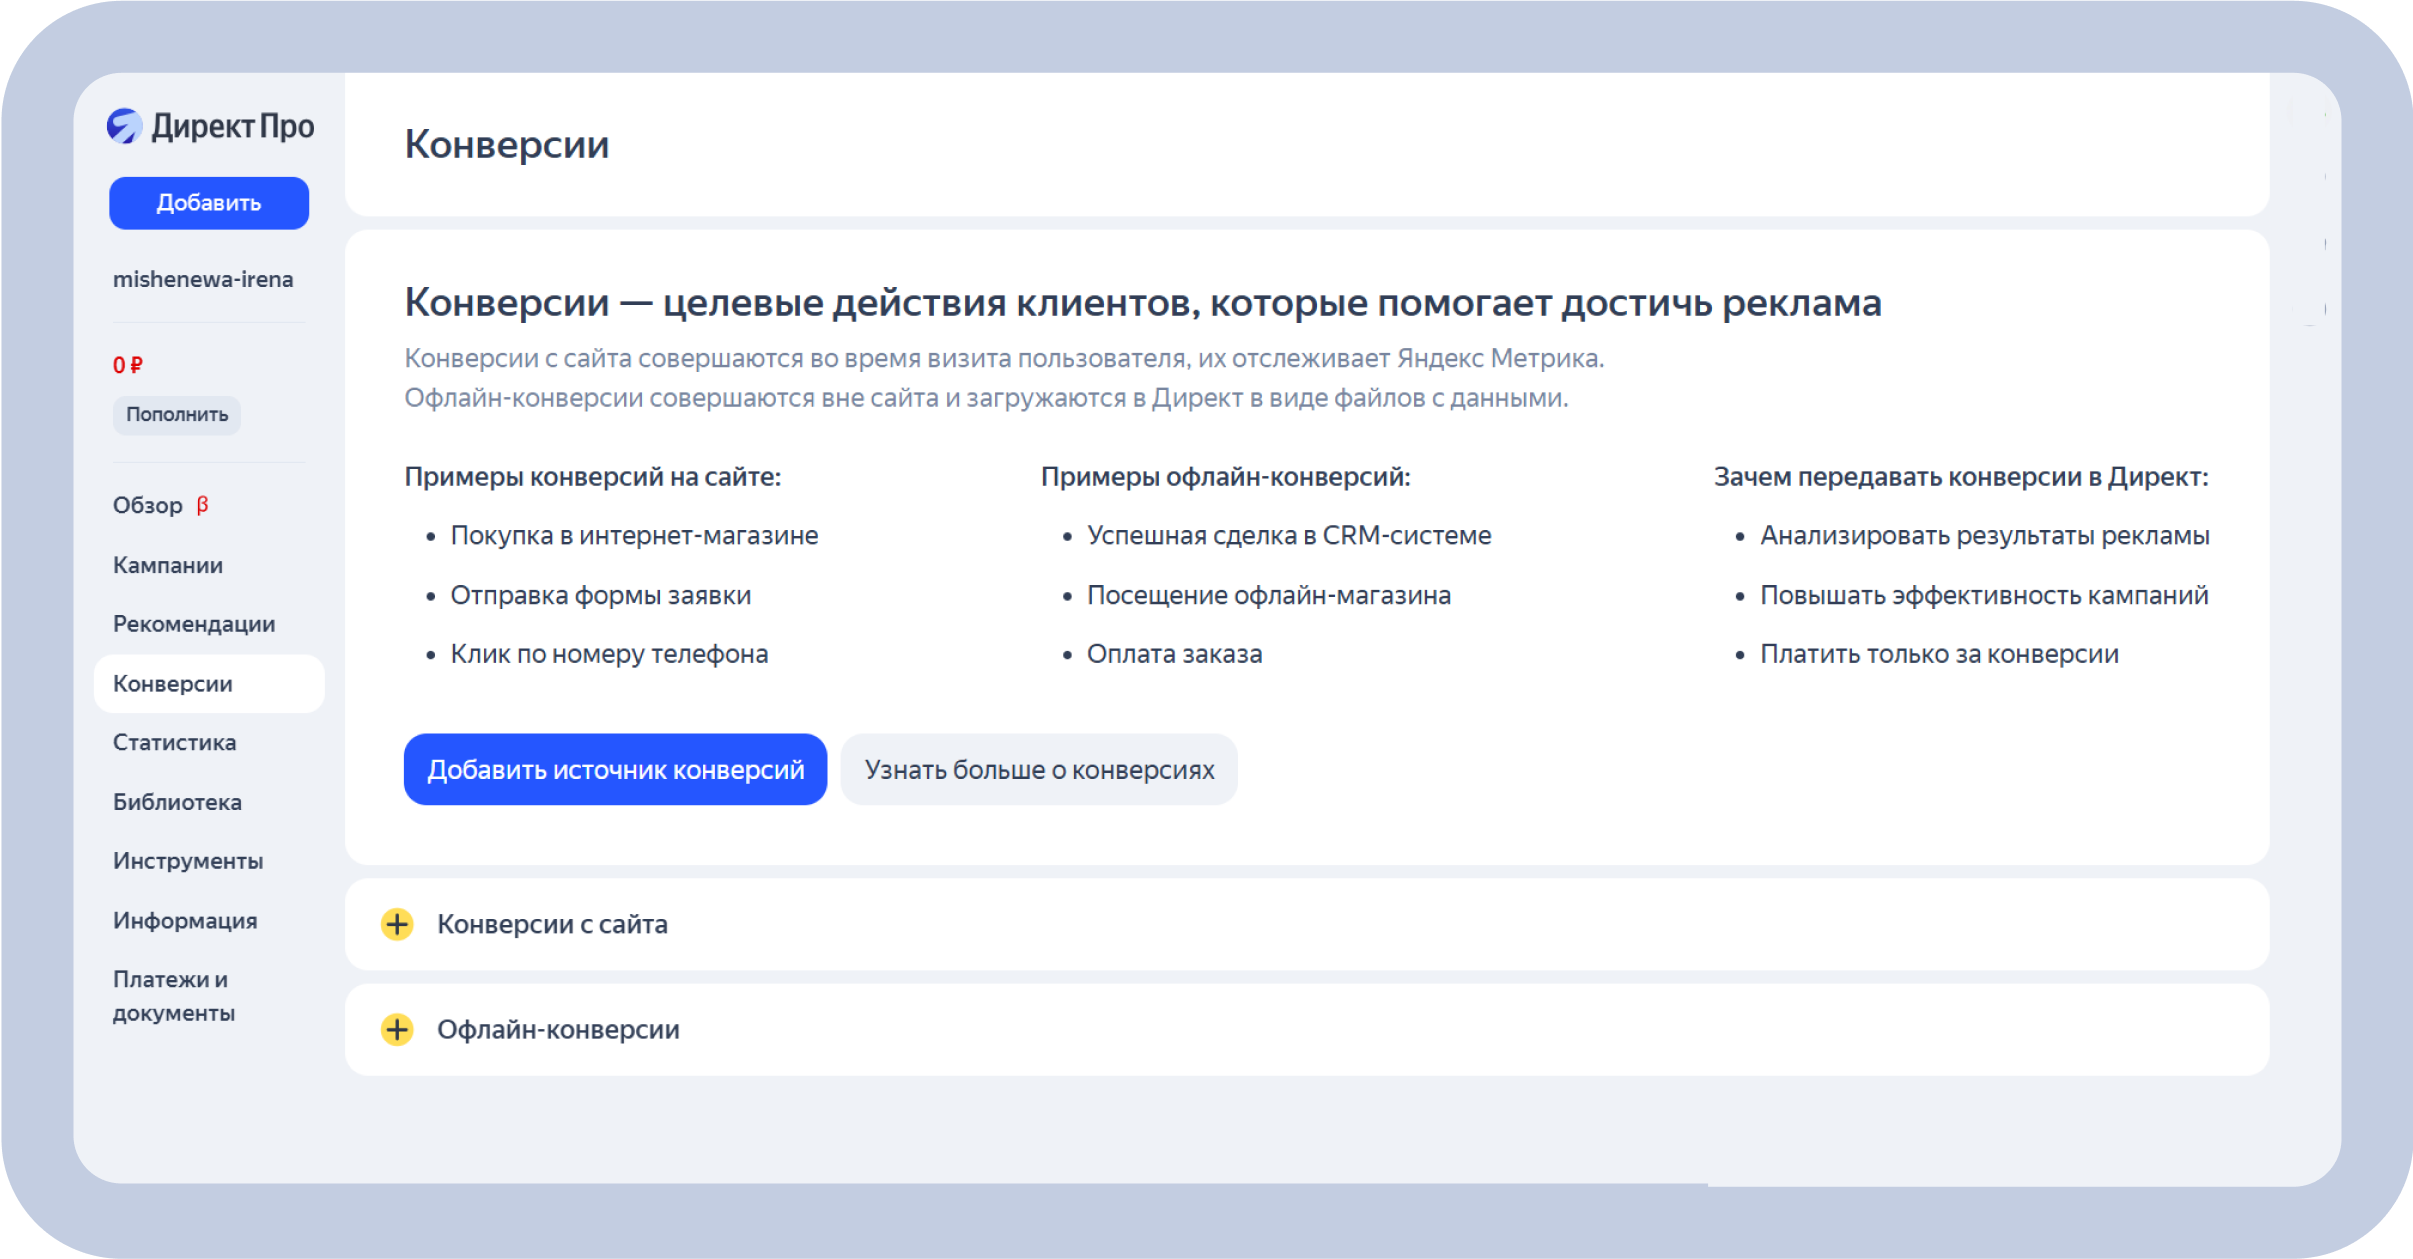Click account name mishenewa-irena

tap(203, 279)
